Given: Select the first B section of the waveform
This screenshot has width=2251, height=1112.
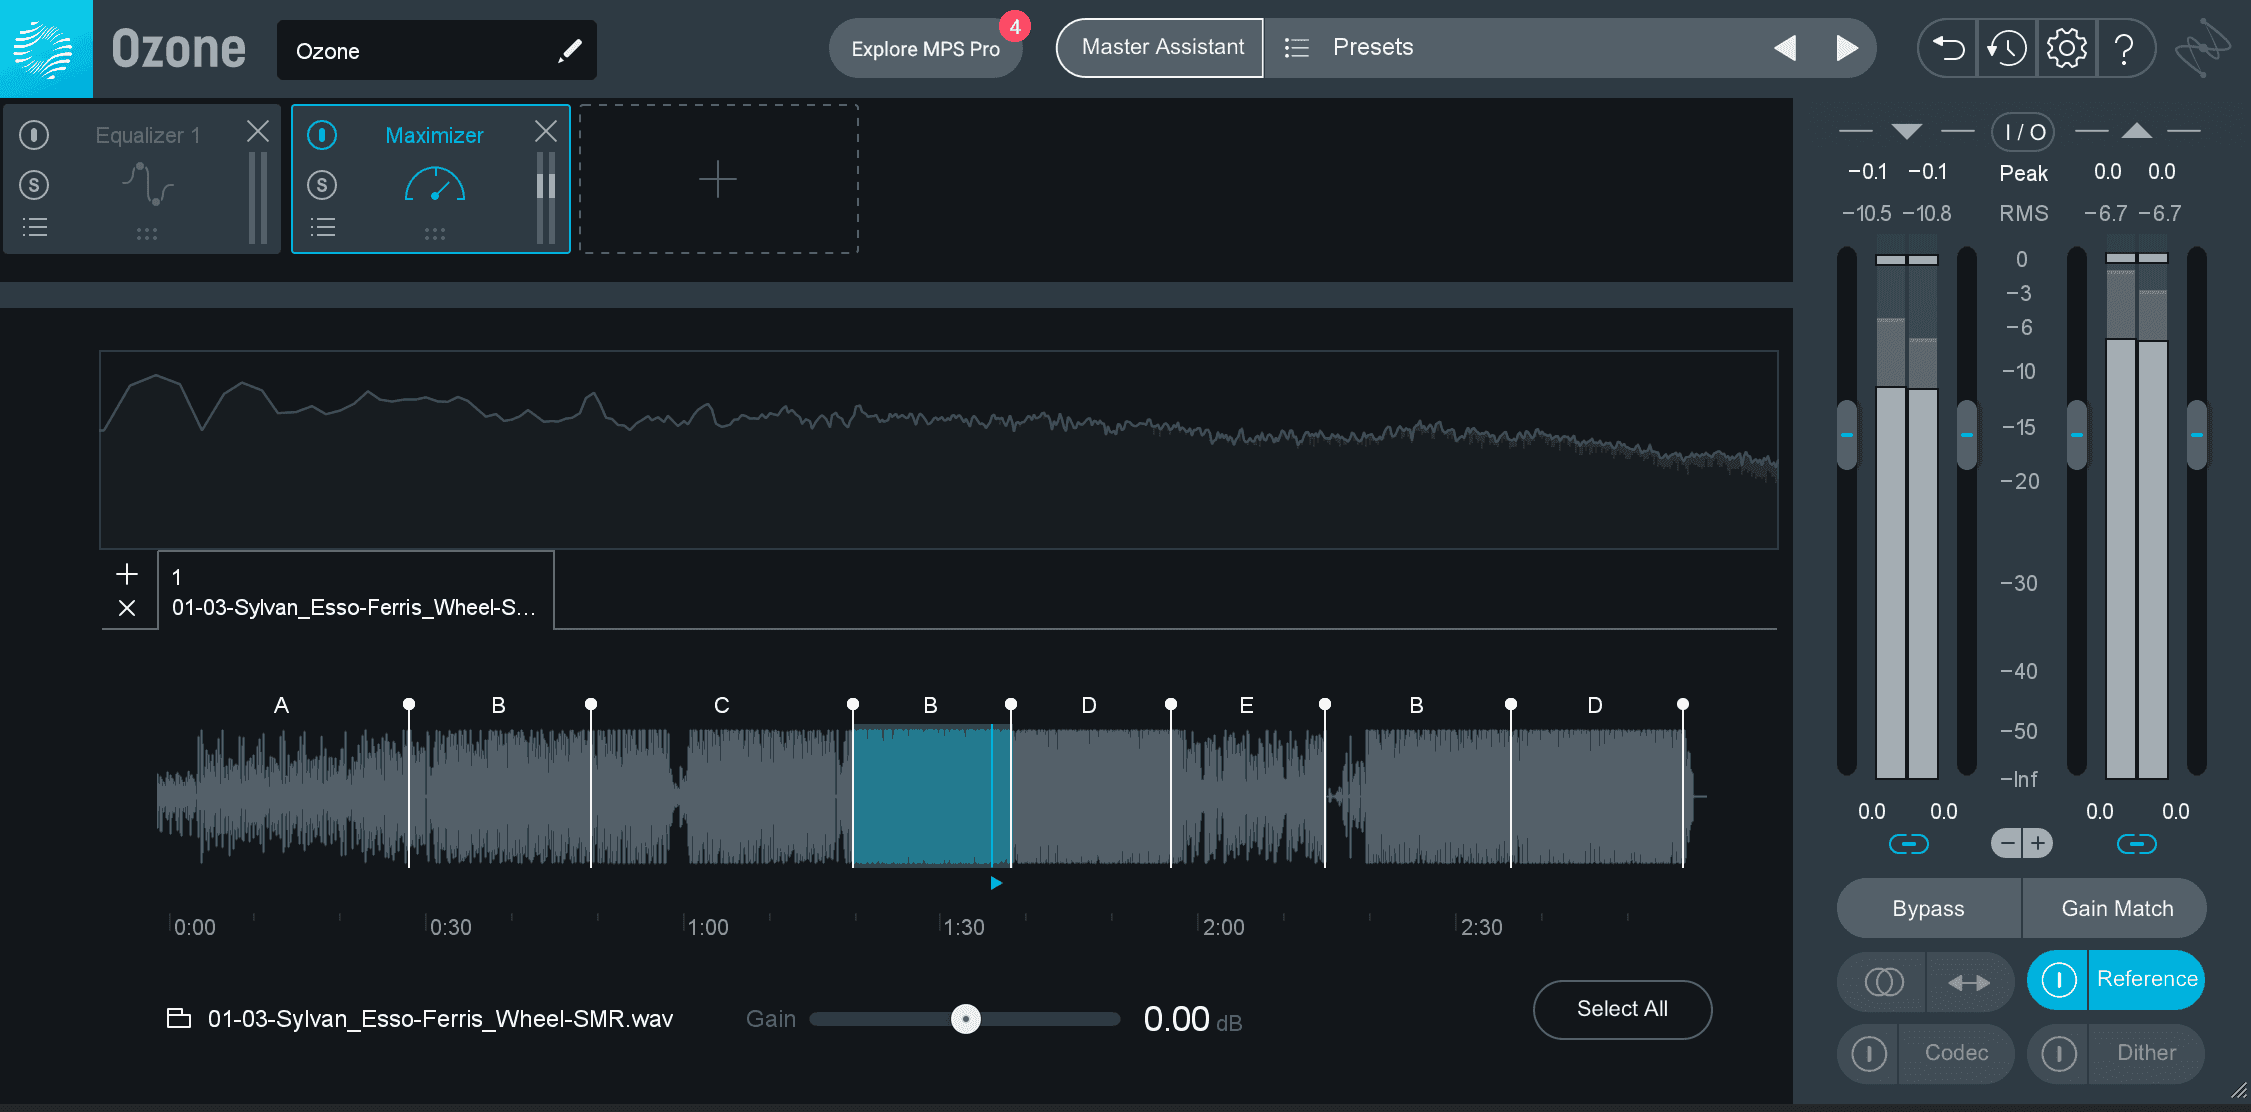Looking at the screenshot, I should click(499, 795).
